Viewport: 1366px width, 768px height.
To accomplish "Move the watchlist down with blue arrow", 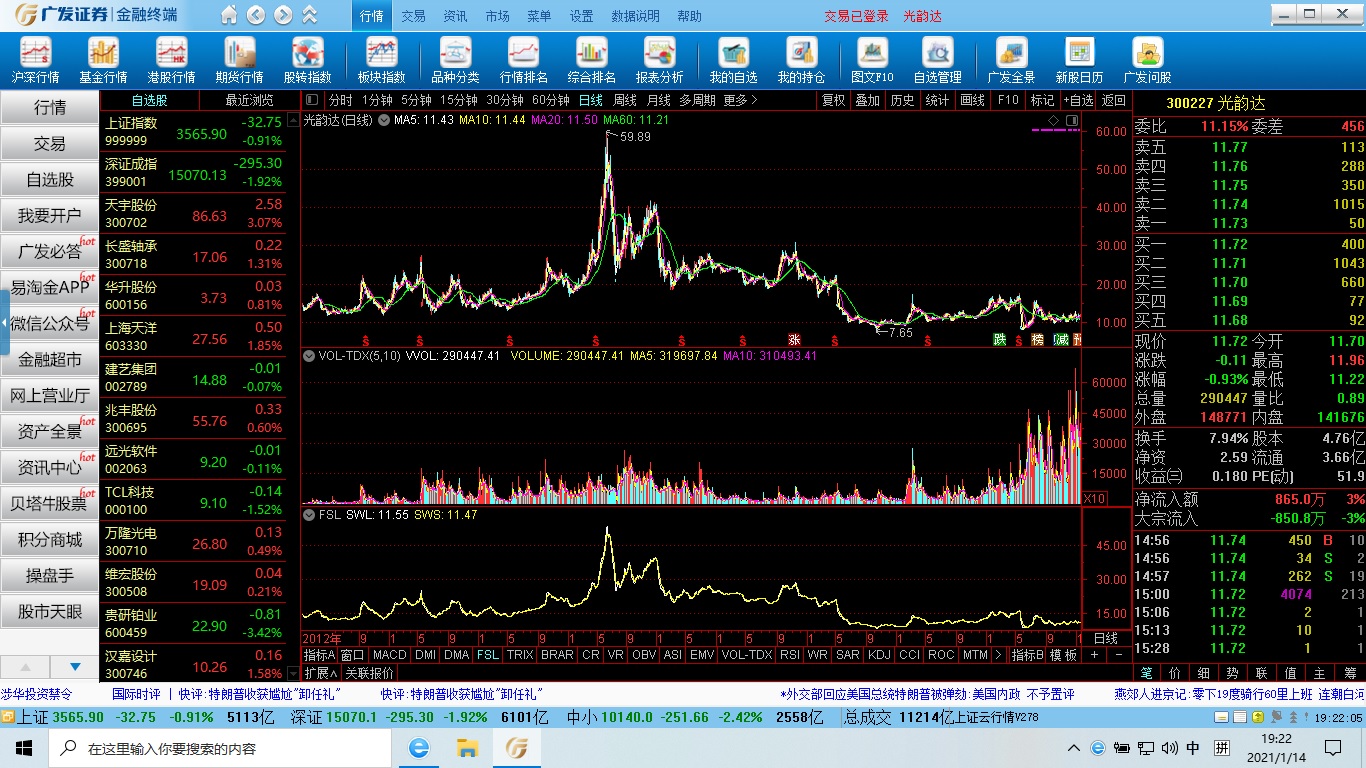I will pyautogui.click(x=75, y=667).
